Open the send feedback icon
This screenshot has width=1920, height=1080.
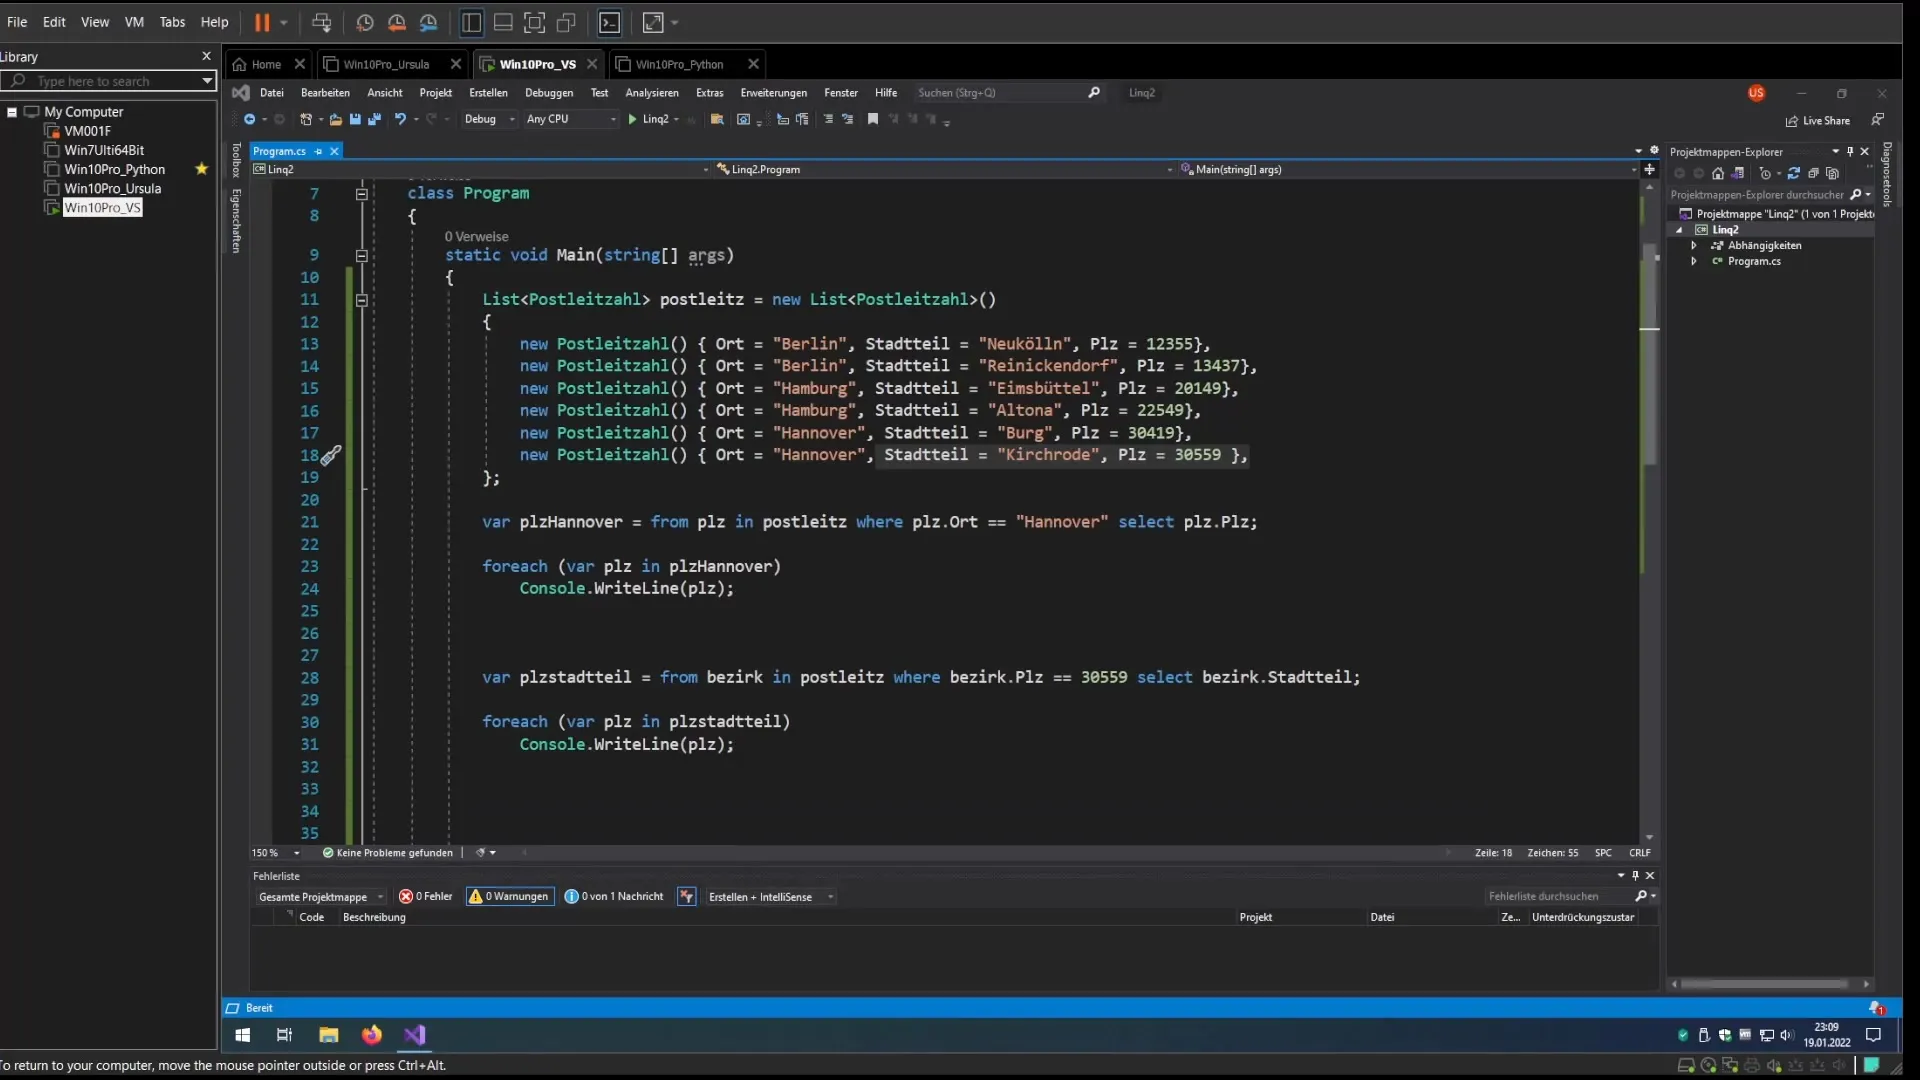(1878, 120)
